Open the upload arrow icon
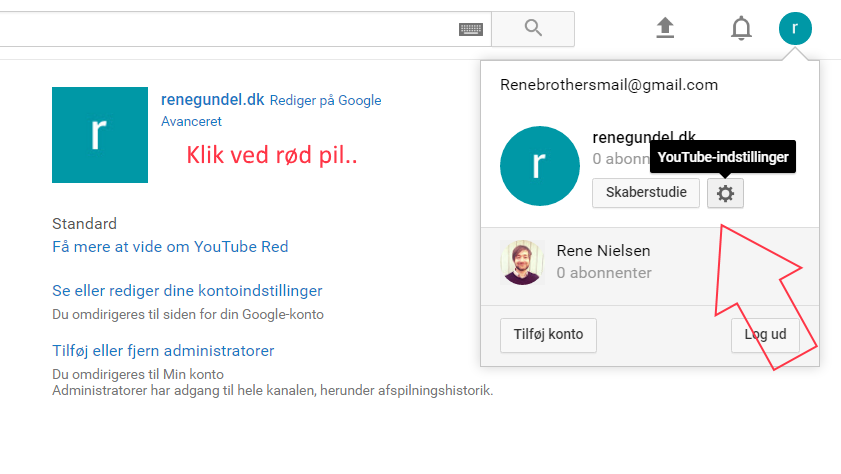The image size is (841, 474). coord(665,28)
